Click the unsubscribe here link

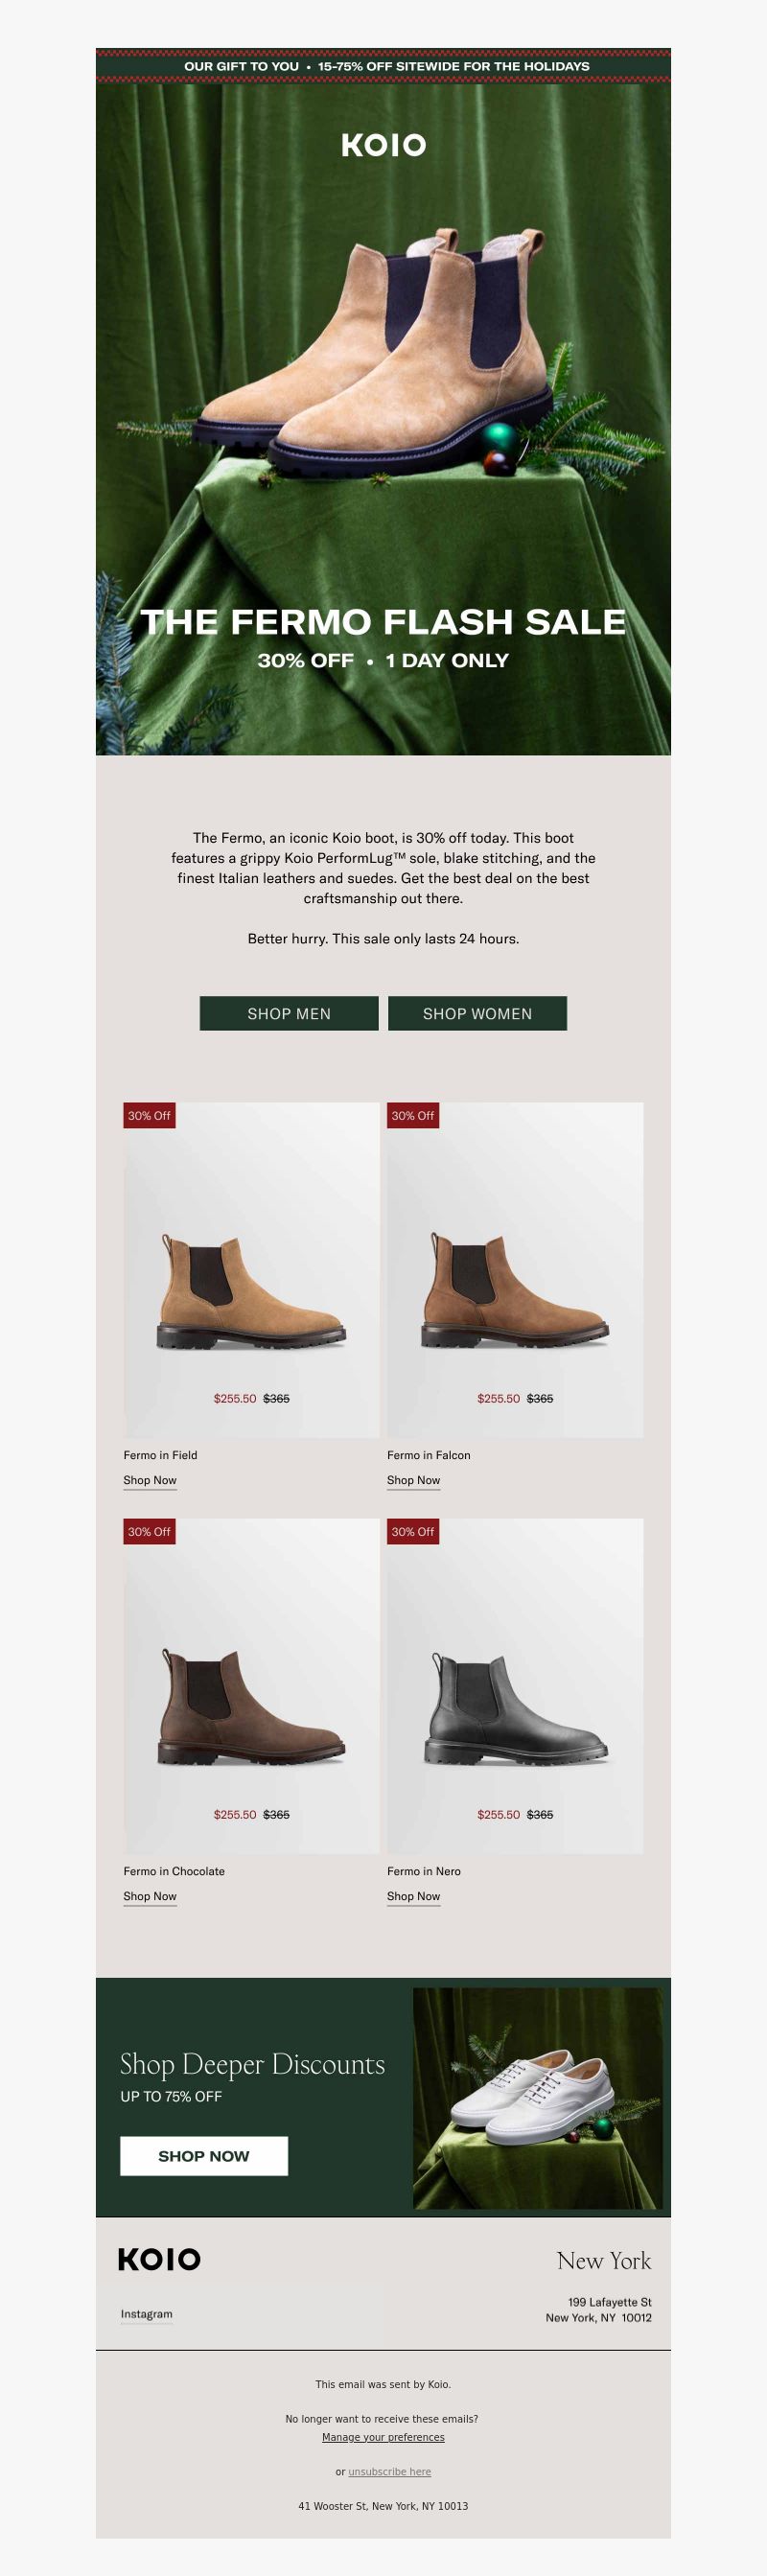pos(389,2471)
